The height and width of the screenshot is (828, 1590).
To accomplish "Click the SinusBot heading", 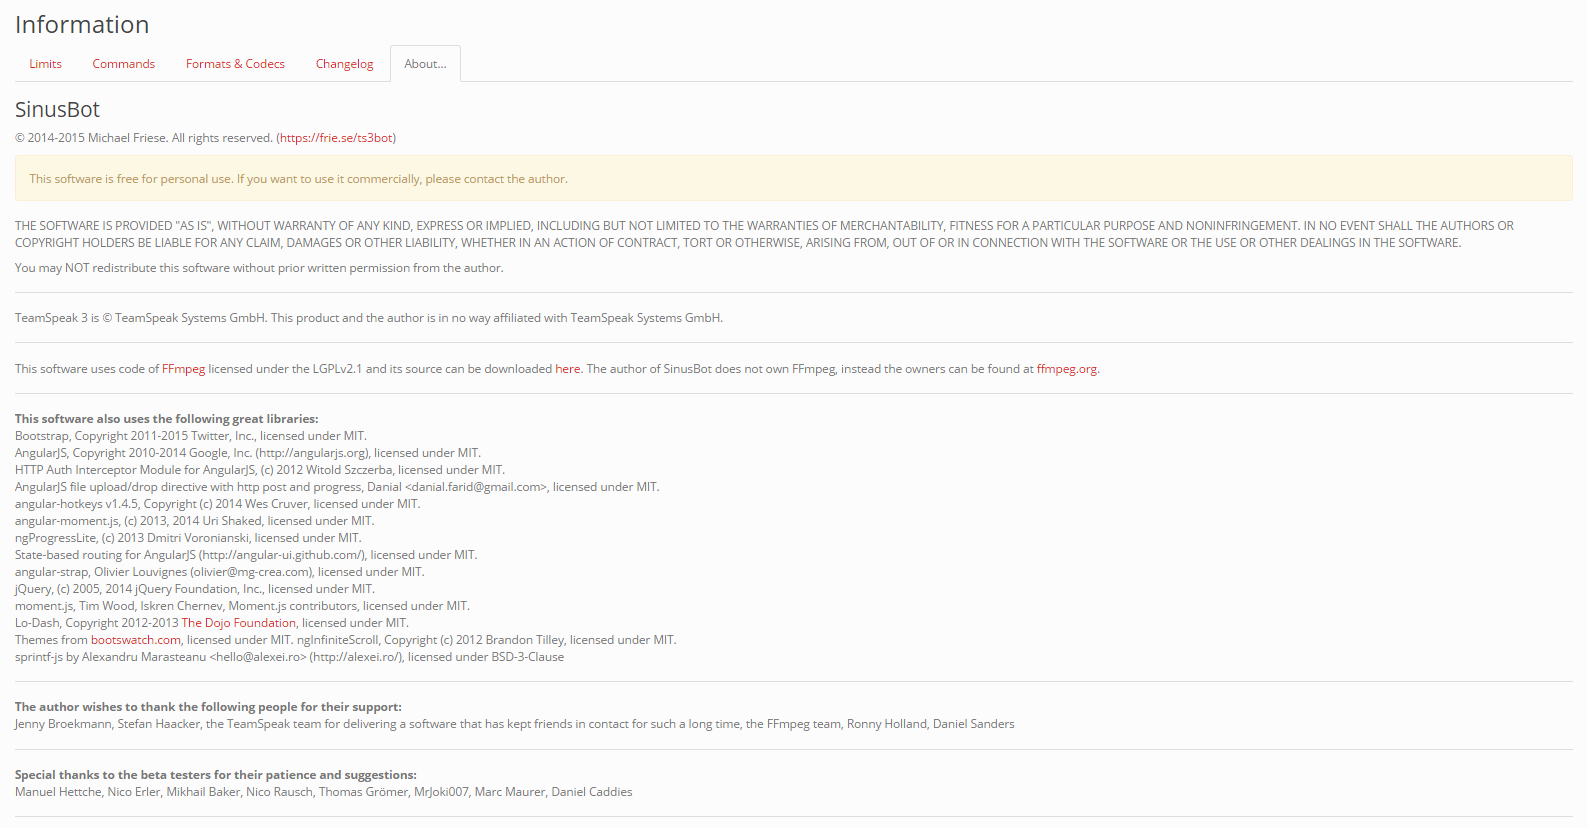I will [57, 110].
